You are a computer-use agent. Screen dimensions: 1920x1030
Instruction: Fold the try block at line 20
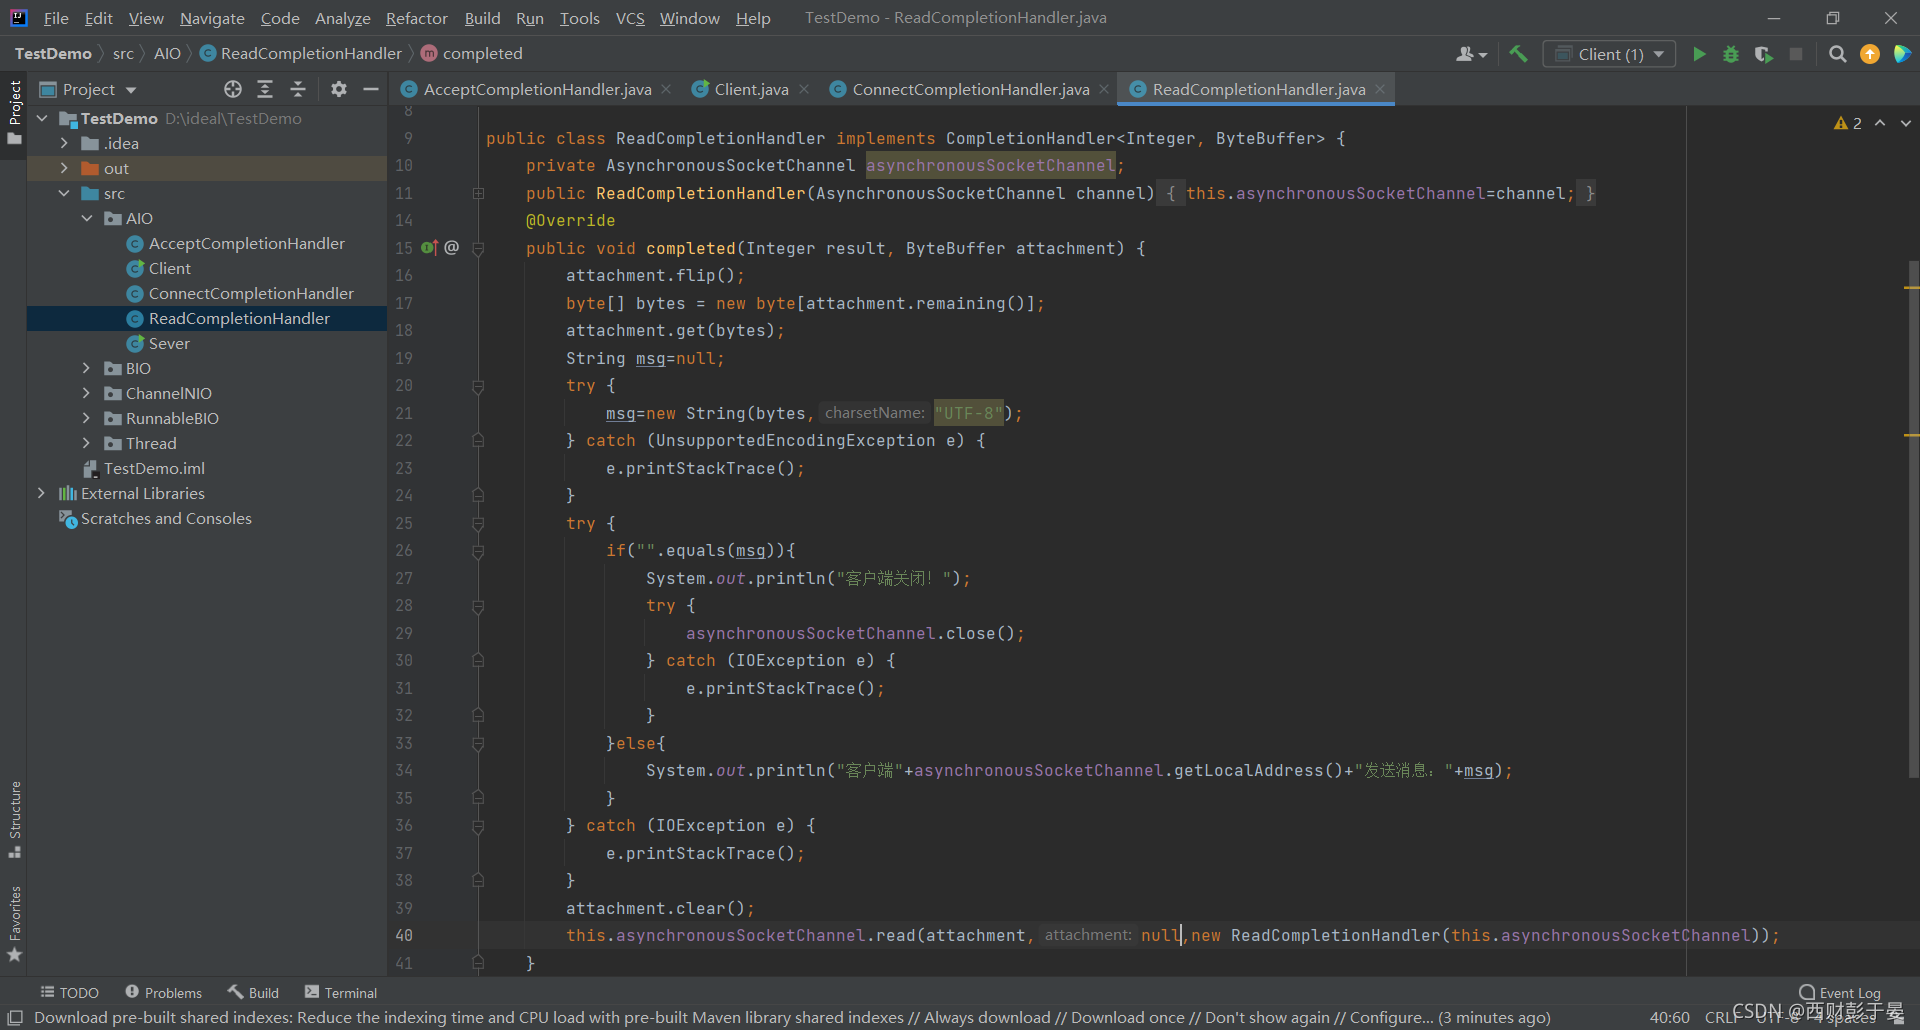pos(478,386)
